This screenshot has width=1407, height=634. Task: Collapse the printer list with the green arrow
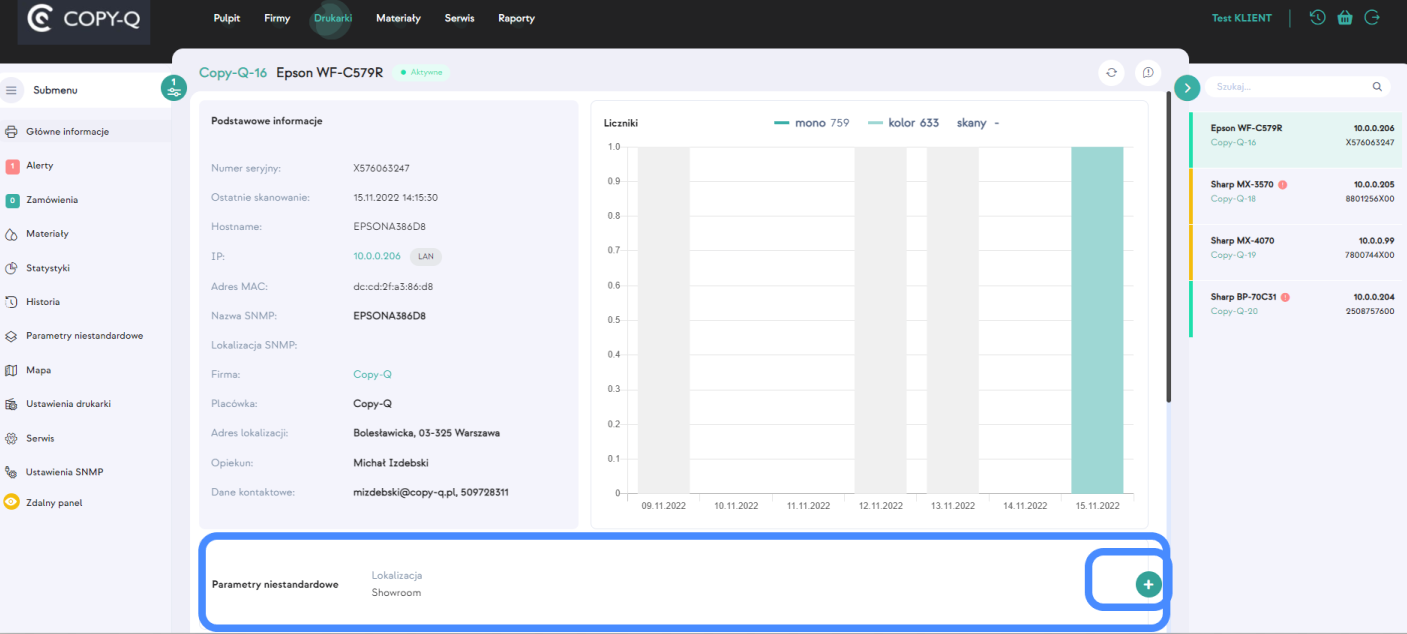click(x=1187, y=88)
